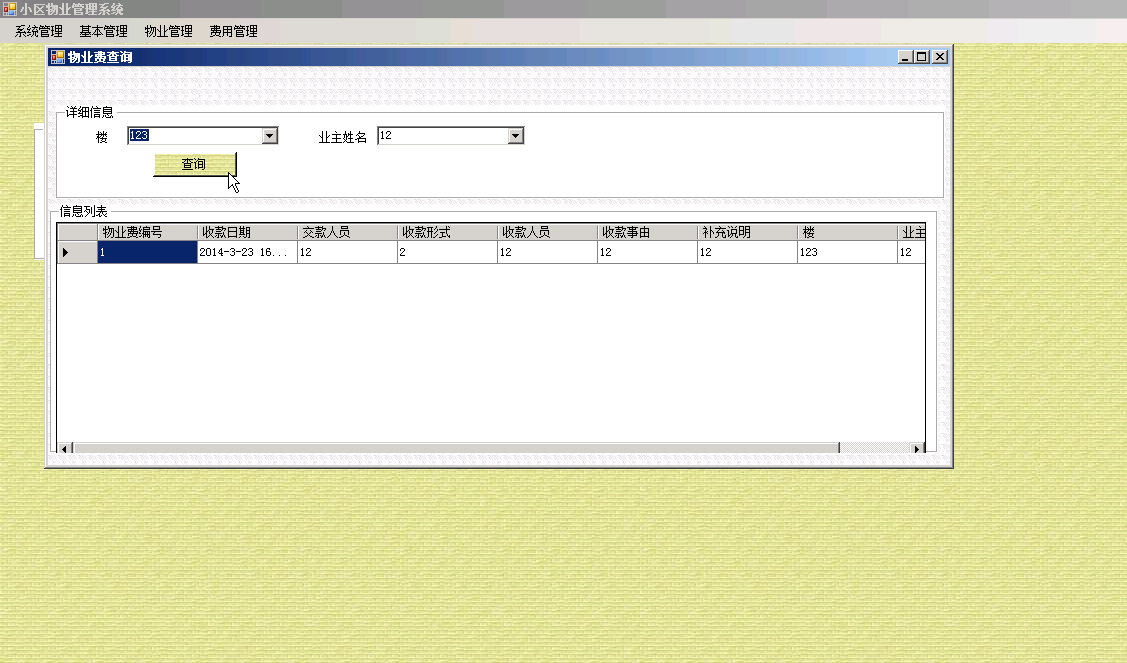Screen dimensions: 1127x663
Task: Open the 楼 combo box dropdown
Action: coord(269,135)
